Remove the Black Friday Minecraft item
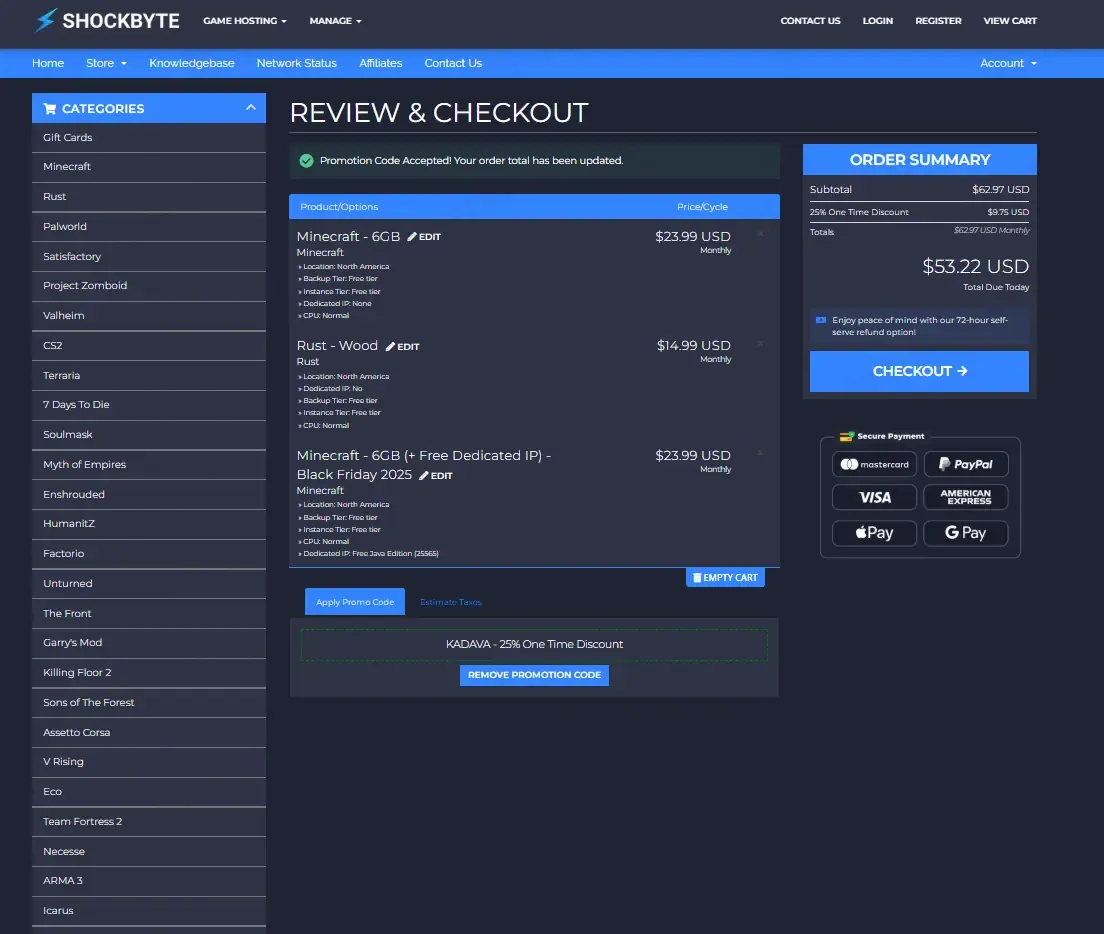1104x934 pixels. (x=760, y=453)
